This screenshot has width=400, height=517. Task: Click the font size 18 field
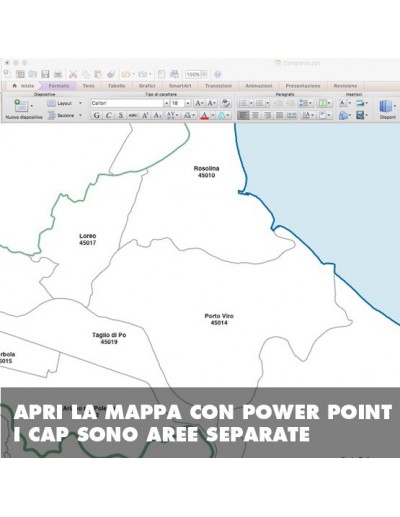click(177, 103)
